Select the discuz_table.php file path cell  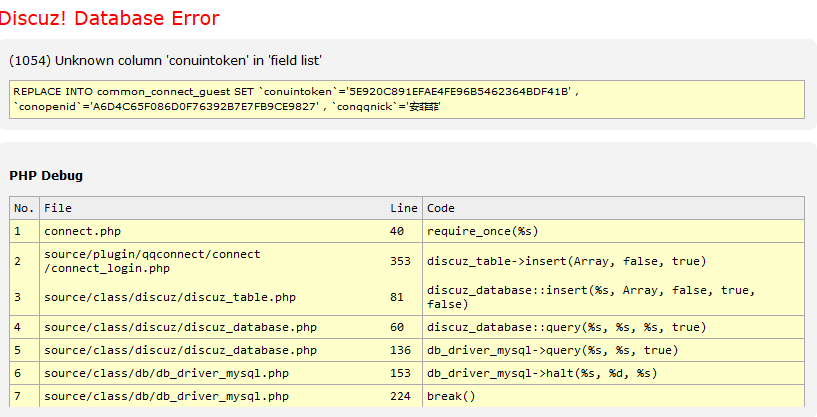click(x=169, y=297)
